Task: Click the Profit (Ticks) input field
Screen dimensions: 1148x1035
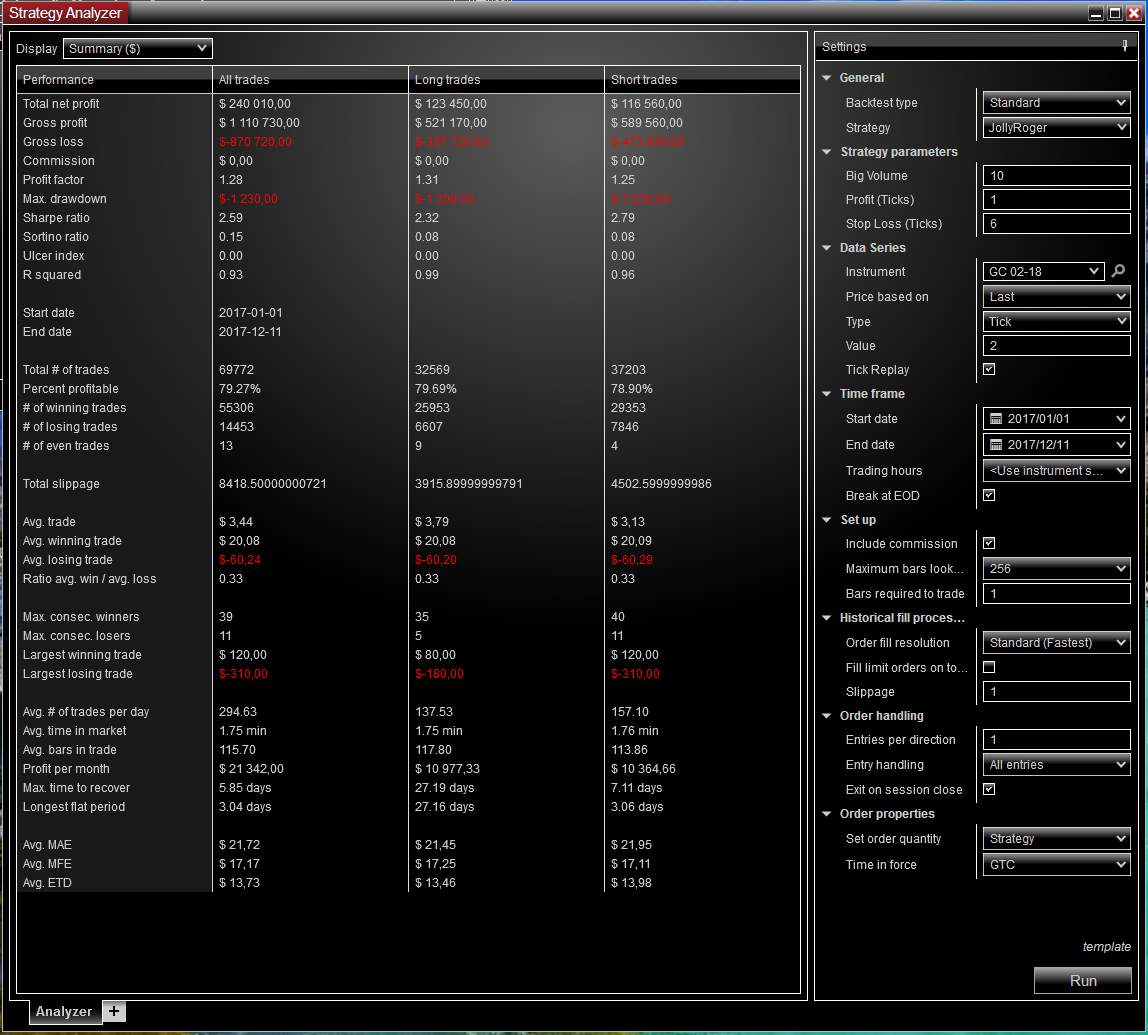Action: point(1056,200)
